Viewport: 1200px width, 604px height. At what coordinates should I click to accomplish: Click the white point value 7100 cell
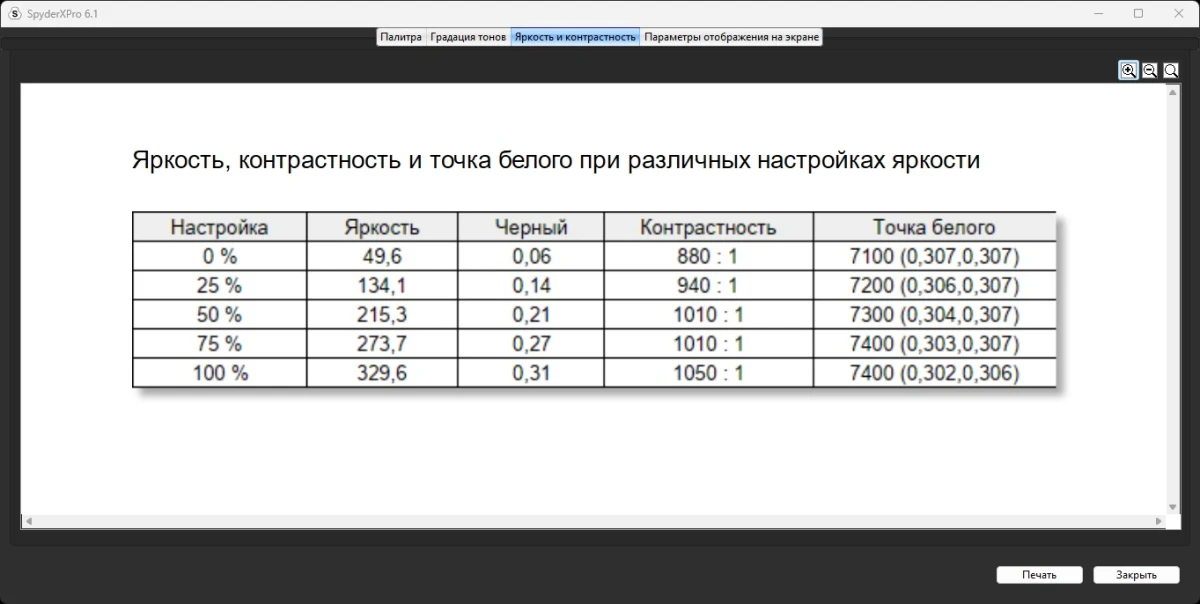click(x=935, y=256)
